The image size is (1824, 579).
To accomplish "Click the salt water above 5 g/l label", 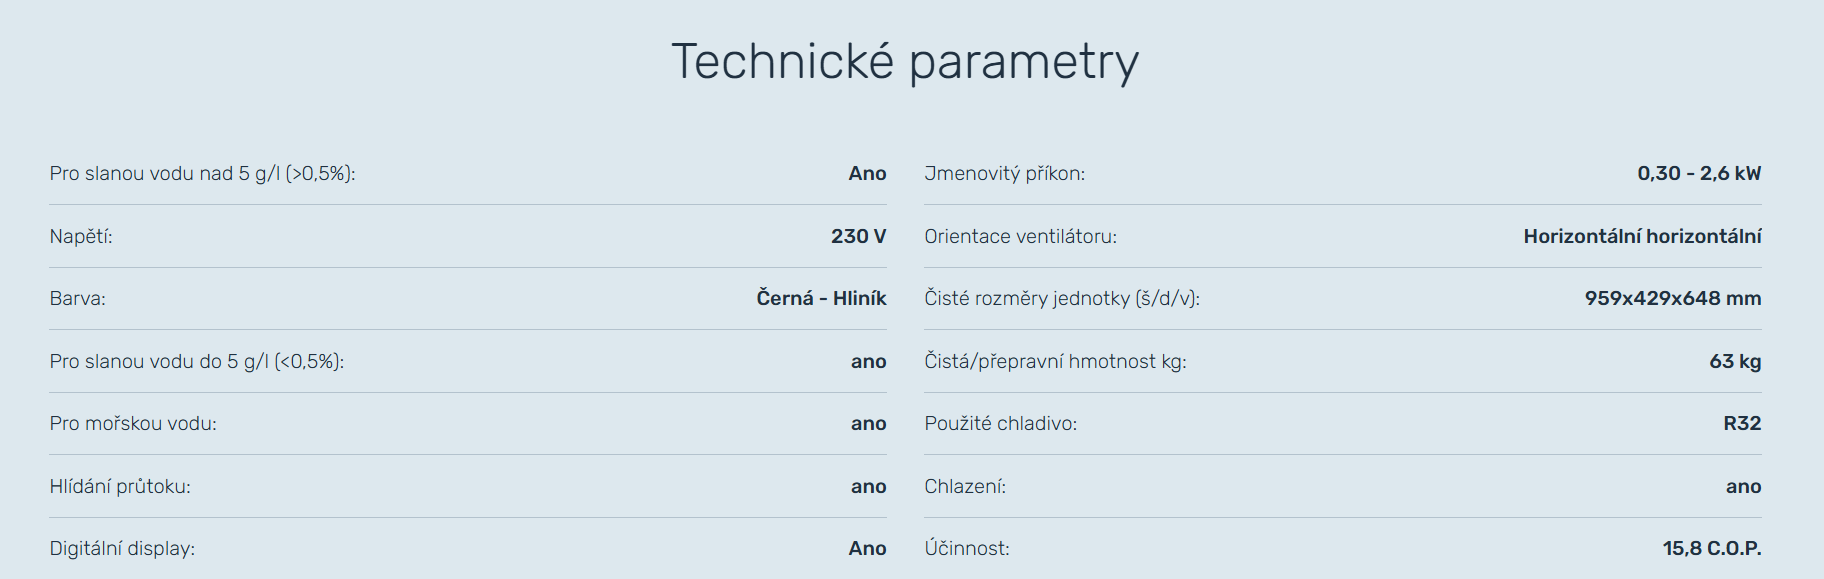I will click(202, 174).
